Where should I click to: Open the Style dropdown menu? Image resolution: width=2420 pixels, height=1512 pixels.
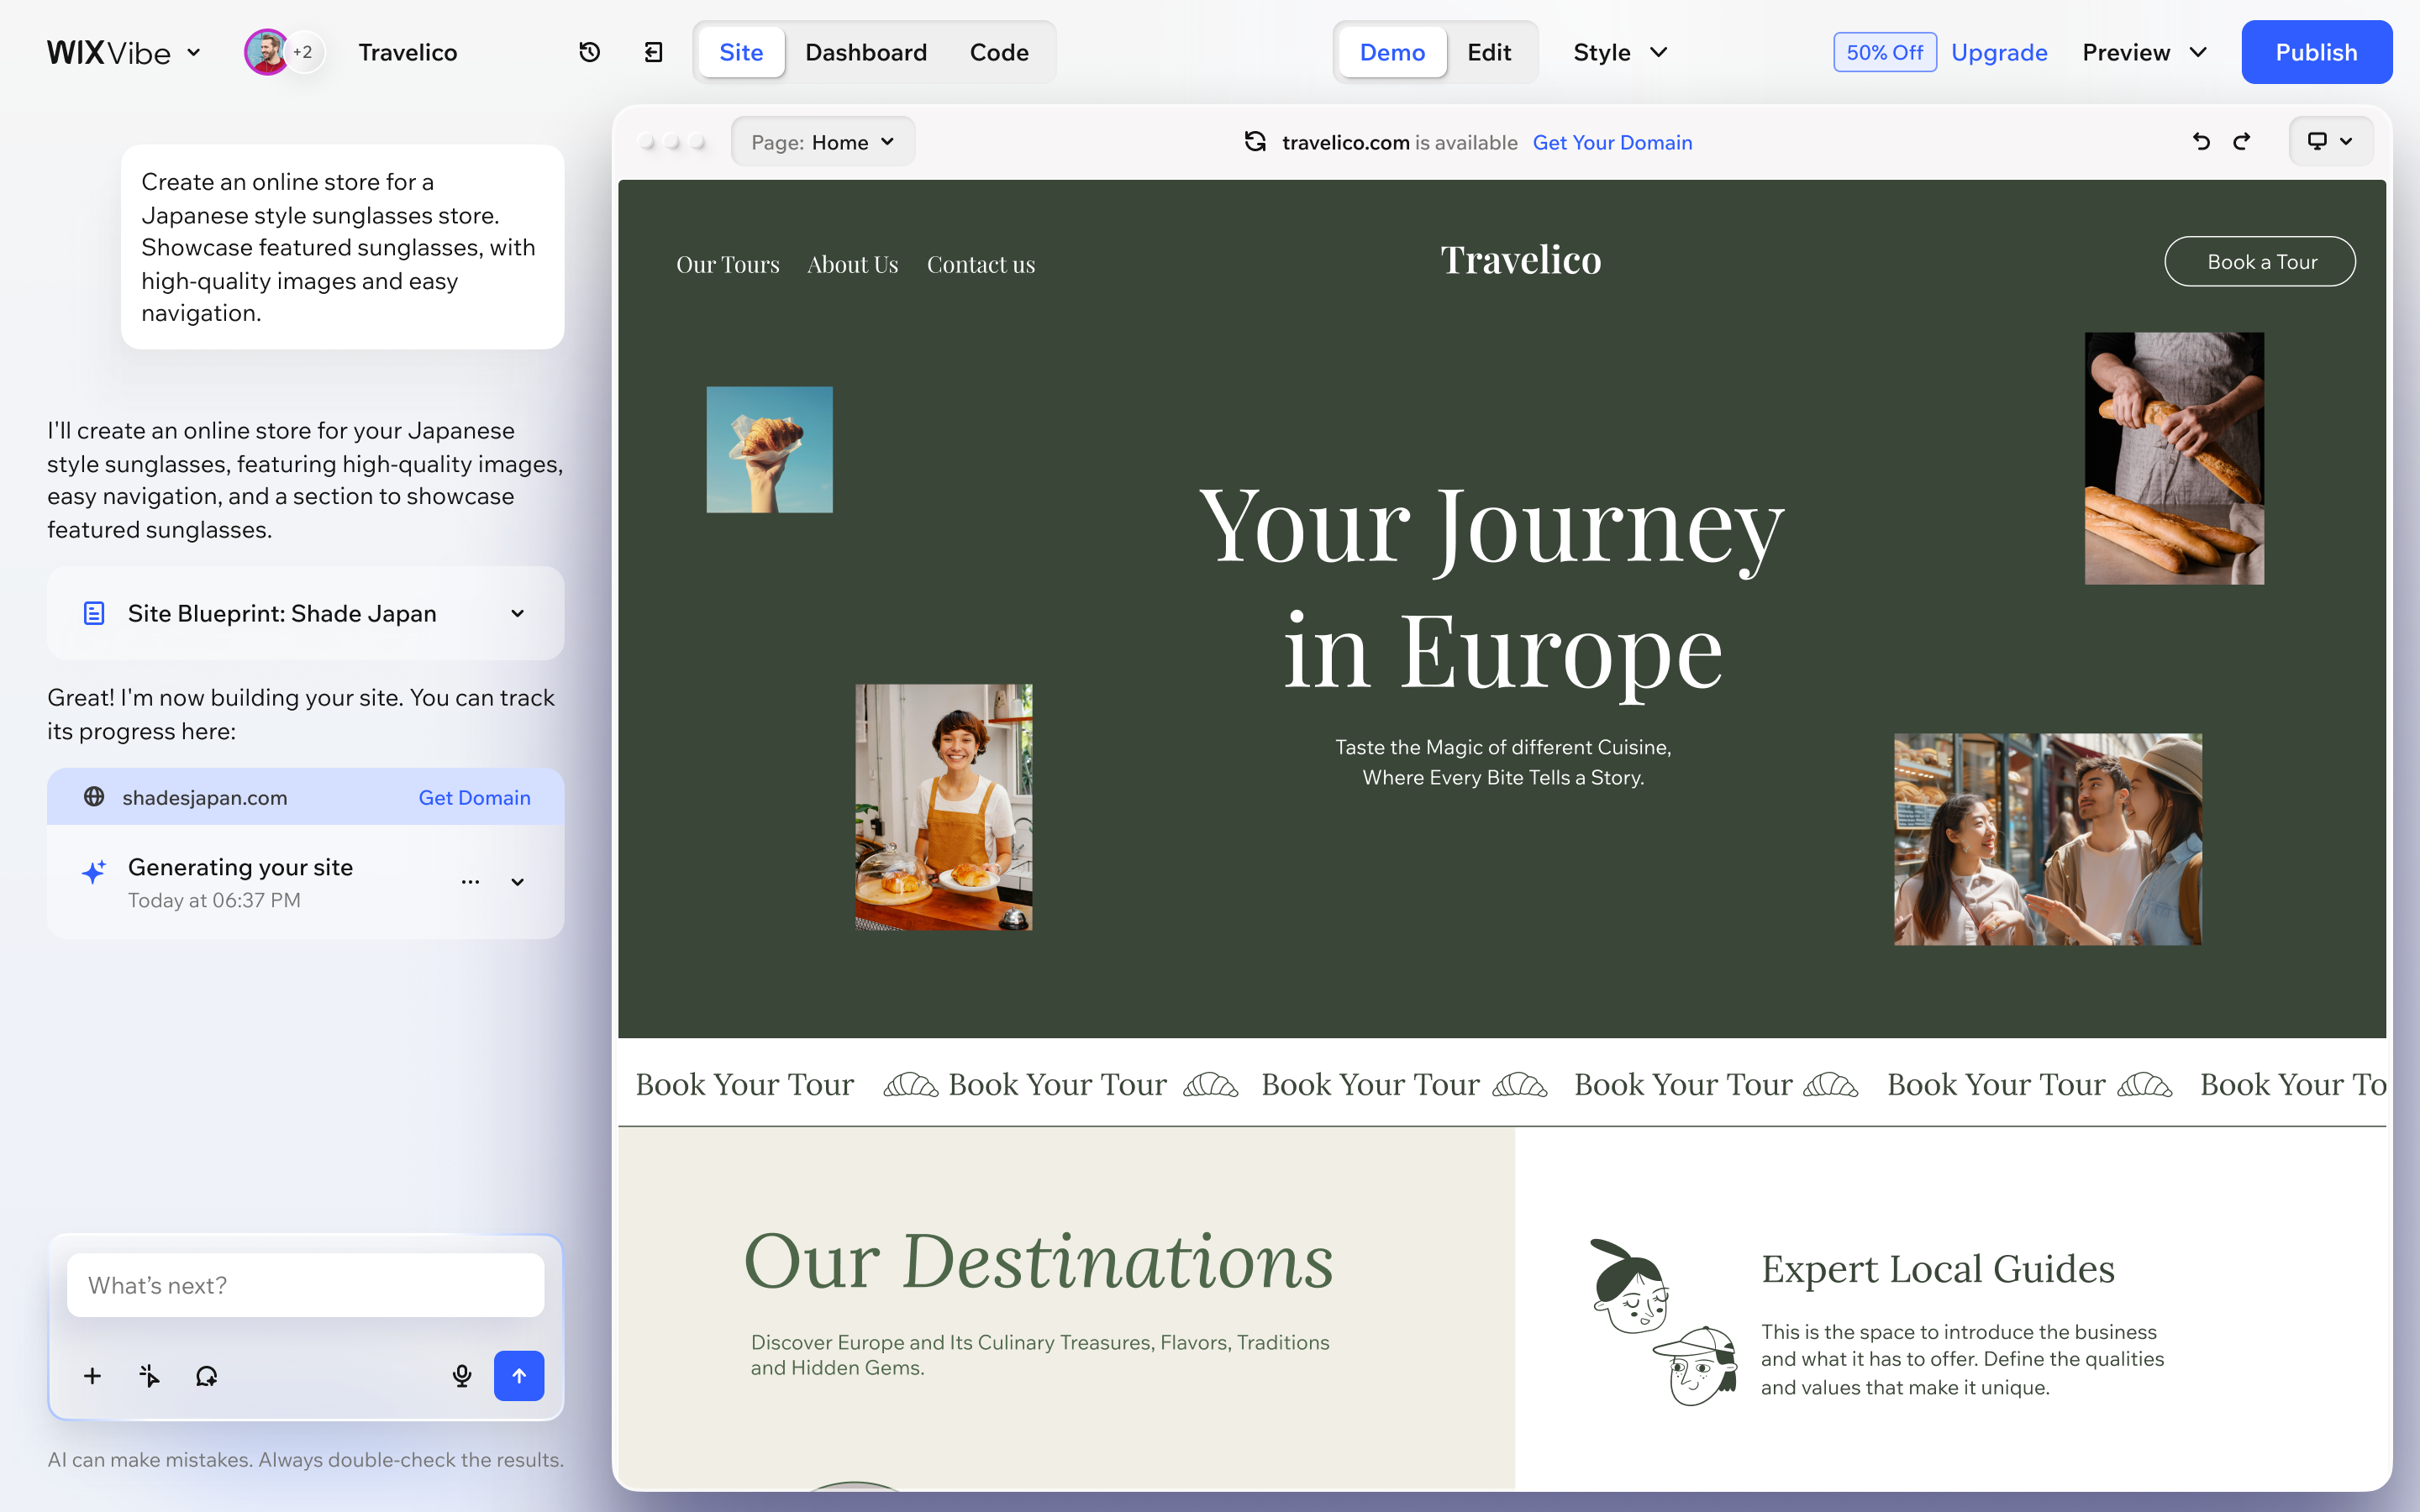pos(1620,52)
